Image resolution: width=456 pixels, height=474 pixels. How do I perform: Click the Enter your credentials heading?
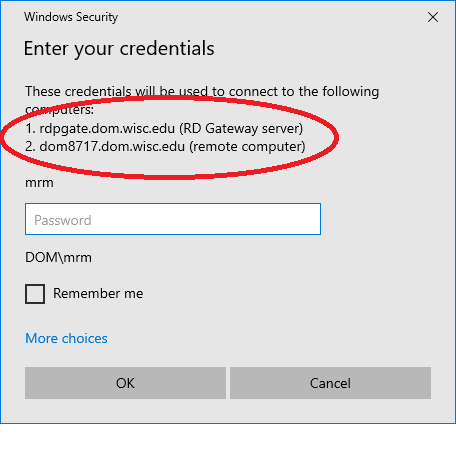coord(119,49)
